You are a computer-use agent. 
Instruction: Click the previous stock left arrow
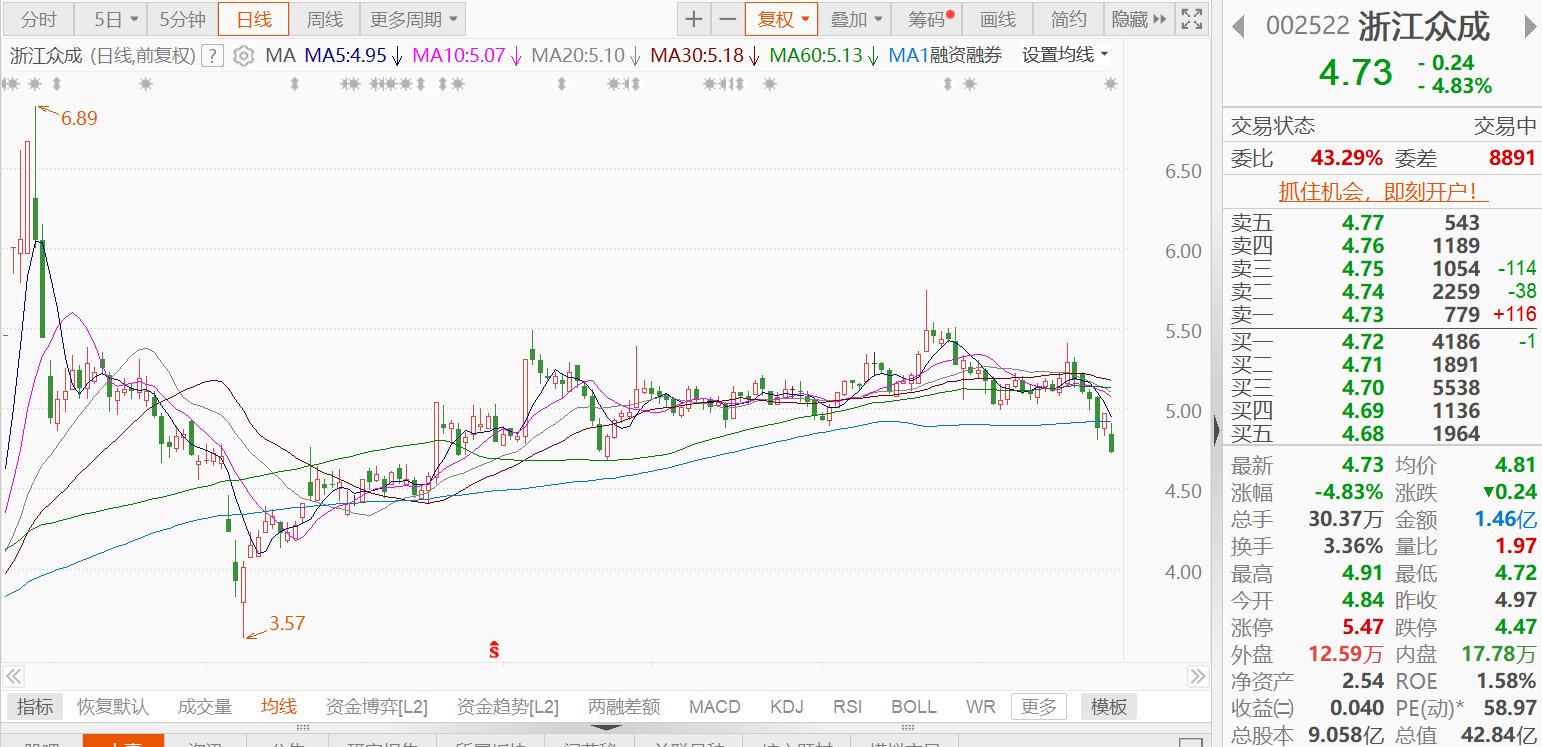coord(1238,26)
